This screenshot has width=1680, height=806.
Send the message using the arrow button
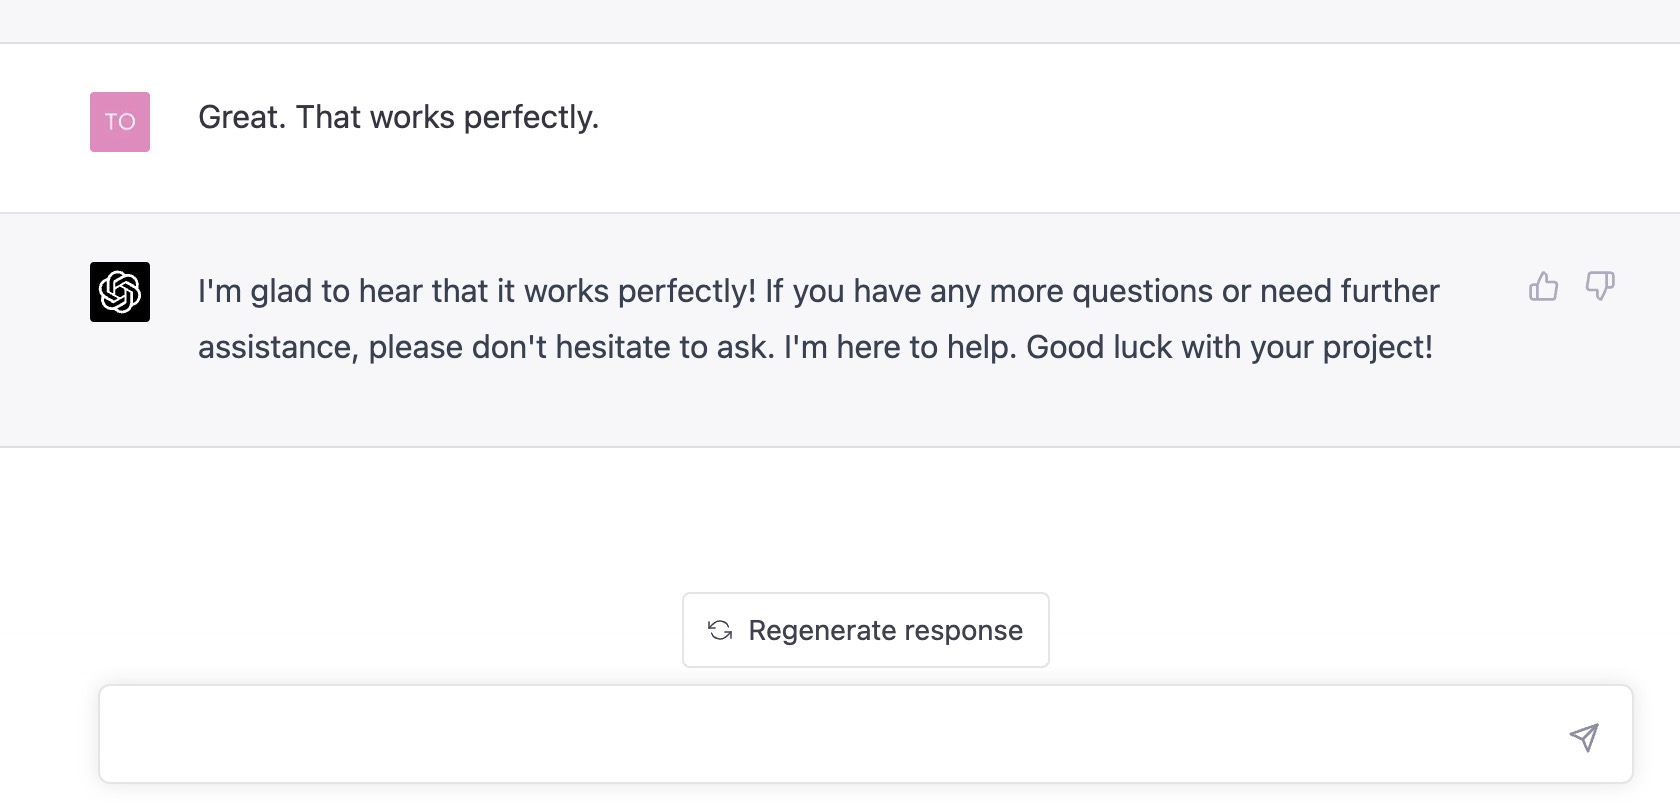click(x=1584, y=738)
